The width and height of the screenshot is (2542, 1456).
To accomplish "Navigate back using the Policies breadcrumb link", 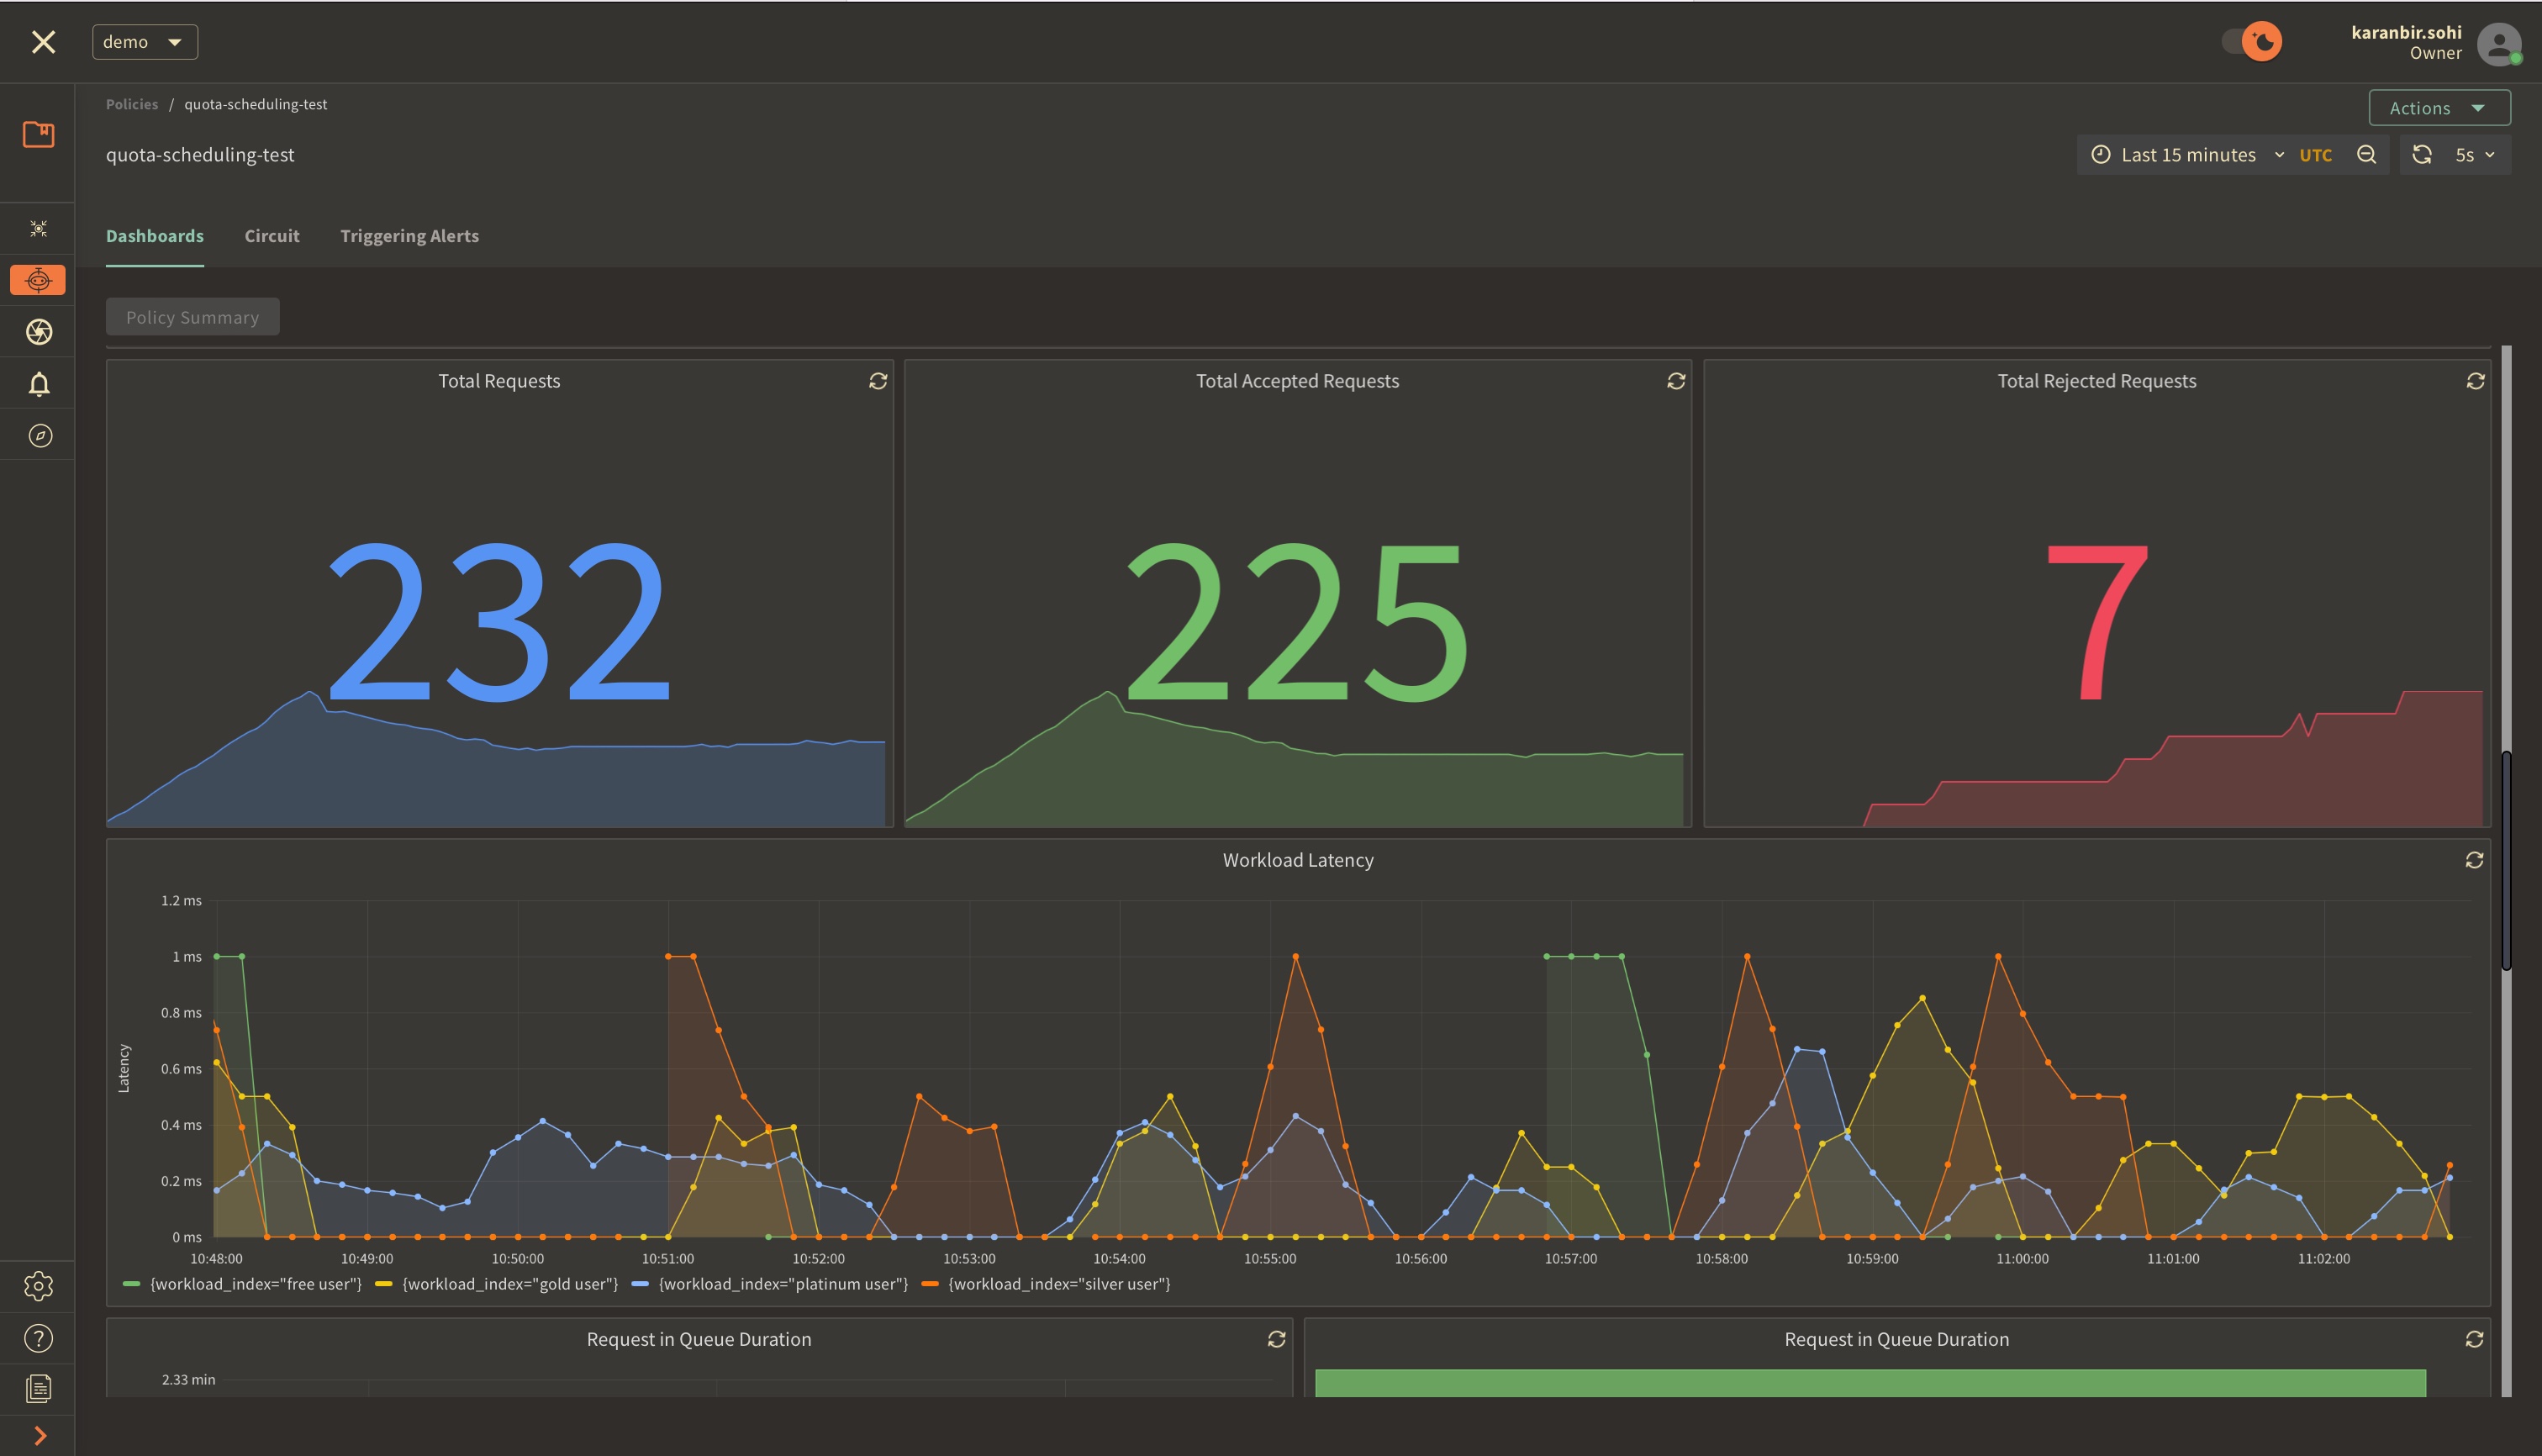I will 131,103.
